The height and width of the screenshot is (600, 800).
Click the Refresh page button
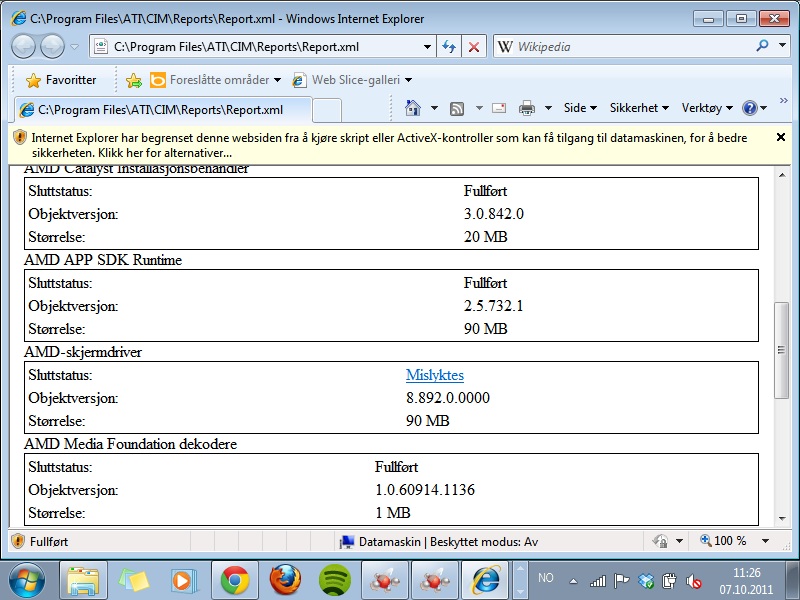(449, 47)
